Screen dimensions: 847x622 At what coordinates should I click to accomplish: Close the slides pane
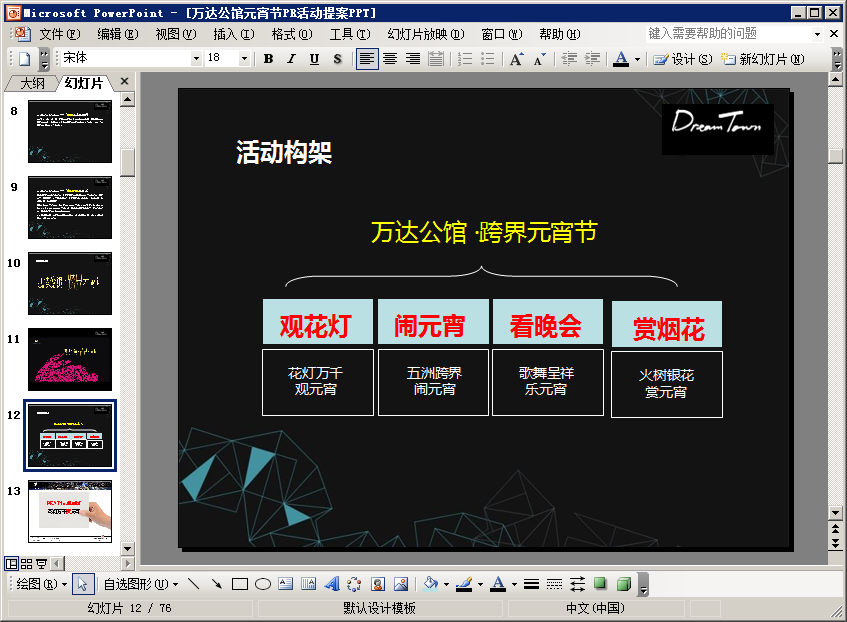click(124, 81)
